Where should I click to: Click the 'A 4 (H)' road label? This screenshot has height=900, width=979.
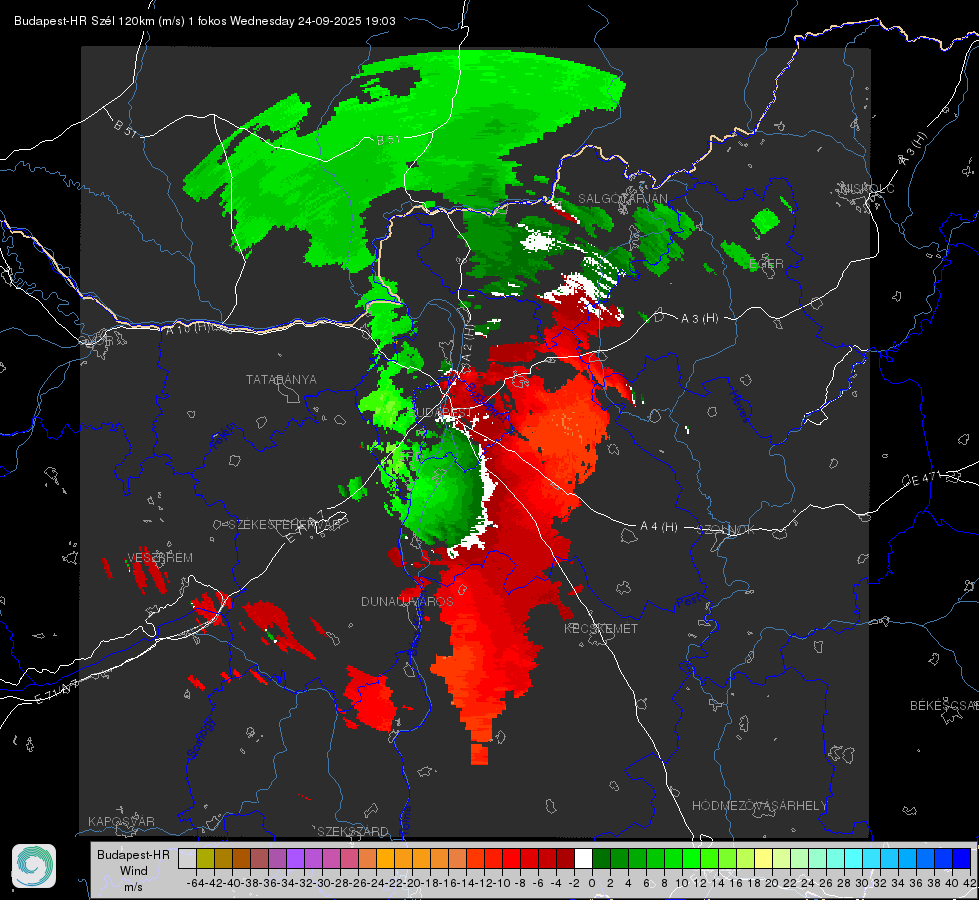(659, 527)
